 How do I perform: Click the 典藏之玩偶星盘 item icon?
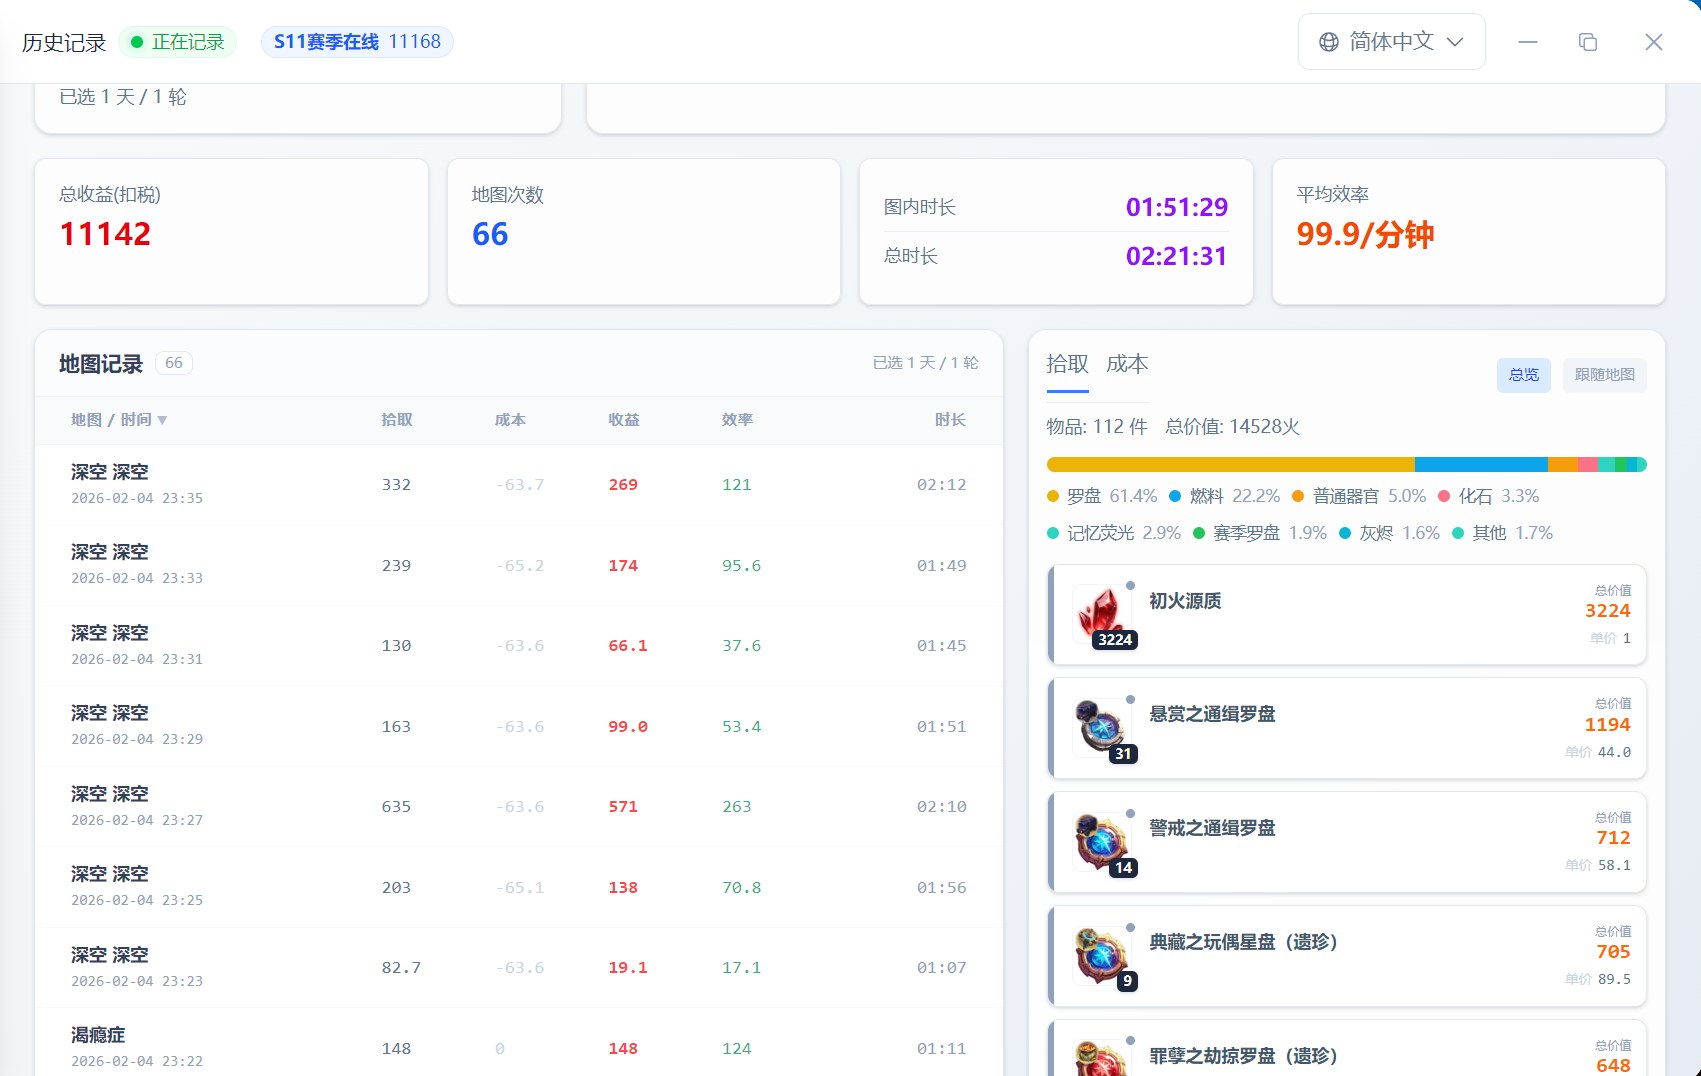tap(1101, 955)
